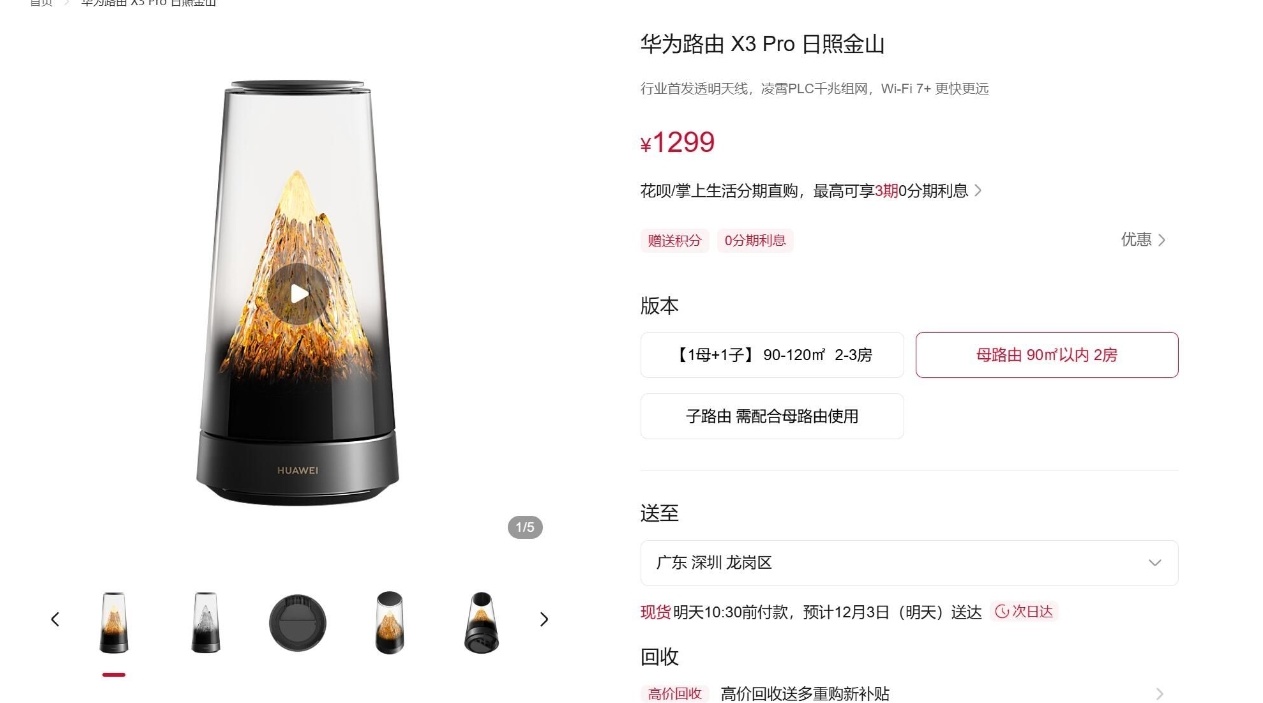This screenshot has height=703, width=1263.
Task: Go to previous thumbnail set
Action: click(55, 620)
